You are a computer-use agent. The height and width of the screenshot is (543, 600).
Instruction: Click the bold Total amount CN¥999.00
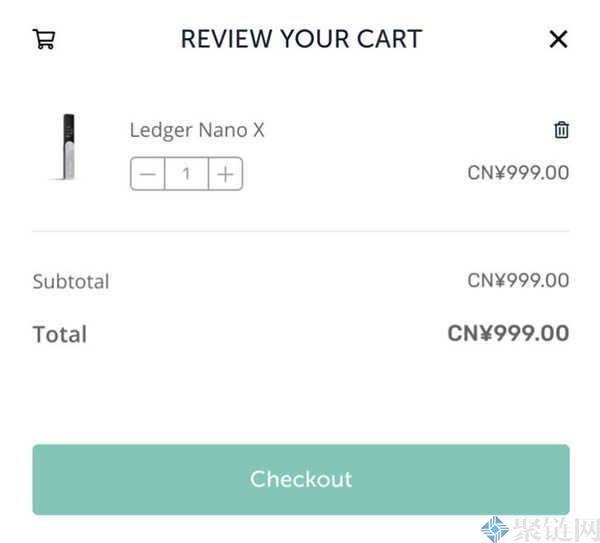click(x=508, y=333)
